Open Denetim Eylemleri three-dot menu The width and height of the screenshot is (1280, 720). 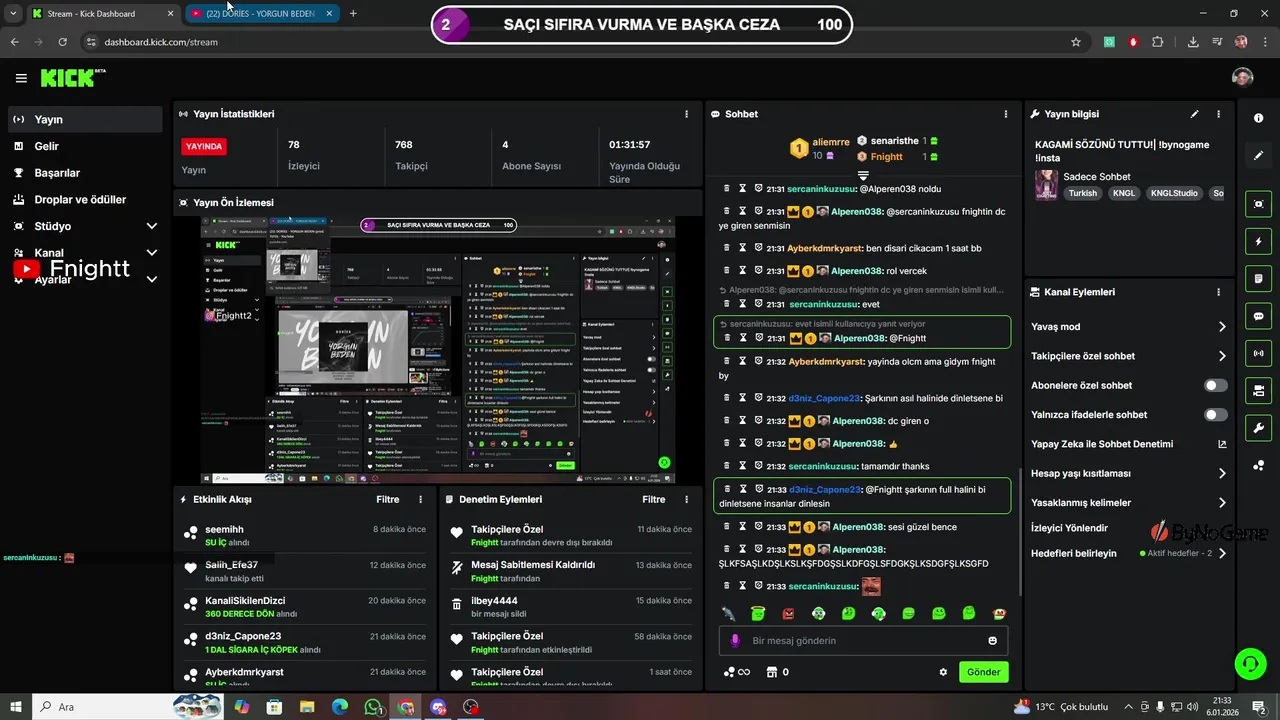[x=685, y=499]
